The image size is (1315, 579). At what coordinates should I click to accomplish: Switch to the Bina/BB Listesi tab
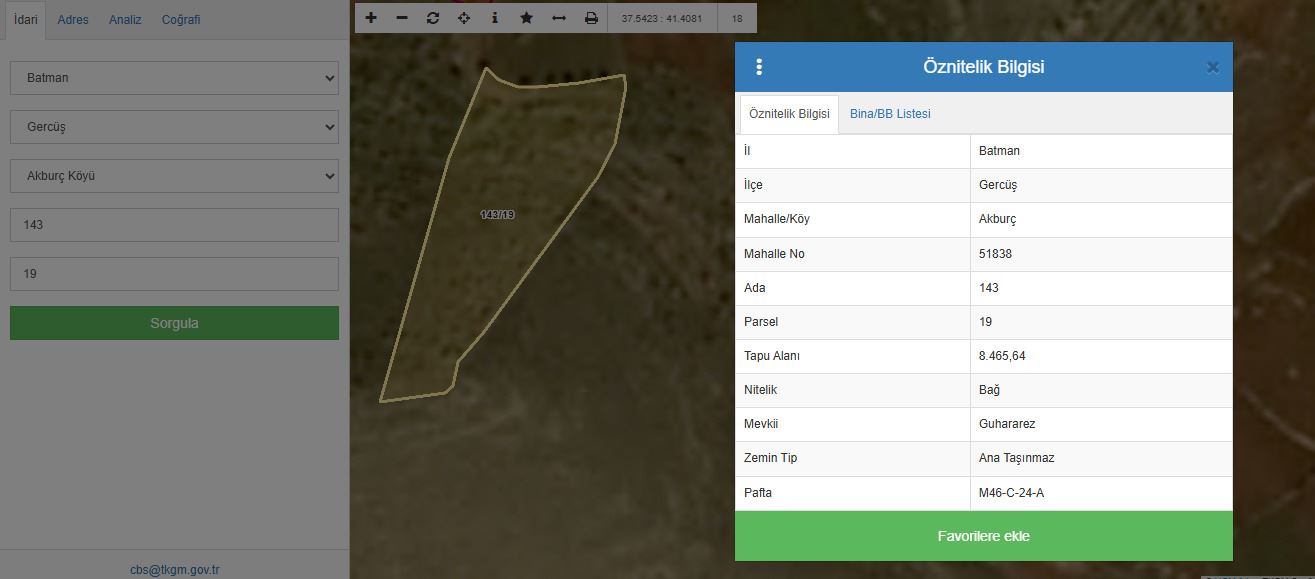pos(890,114)
